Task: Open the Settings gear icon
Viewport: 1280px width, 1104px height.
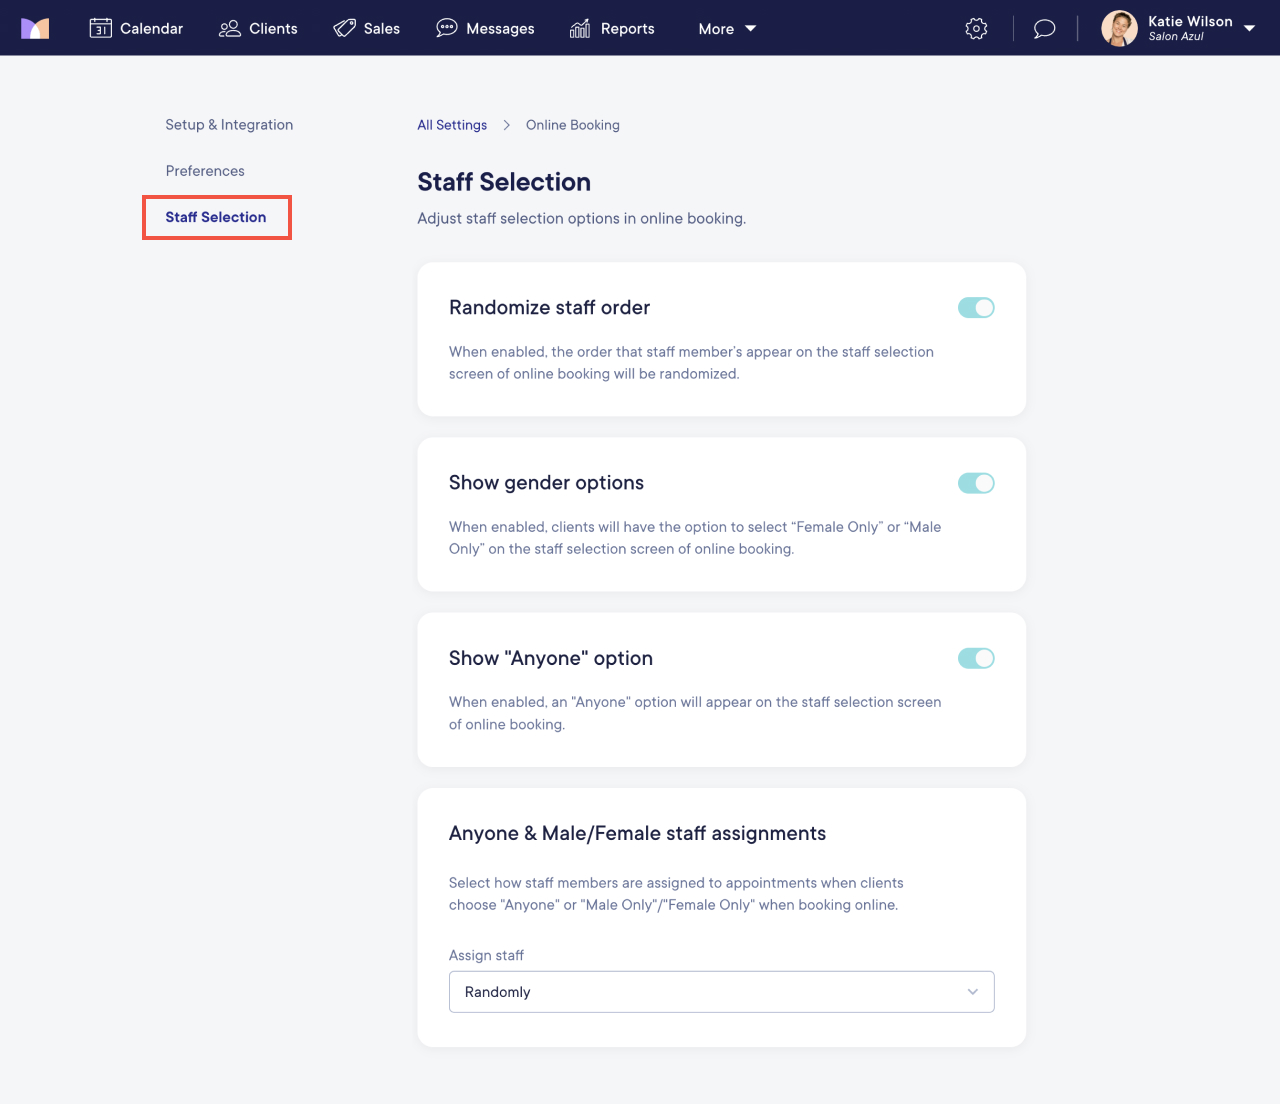Action: [976, 28]
